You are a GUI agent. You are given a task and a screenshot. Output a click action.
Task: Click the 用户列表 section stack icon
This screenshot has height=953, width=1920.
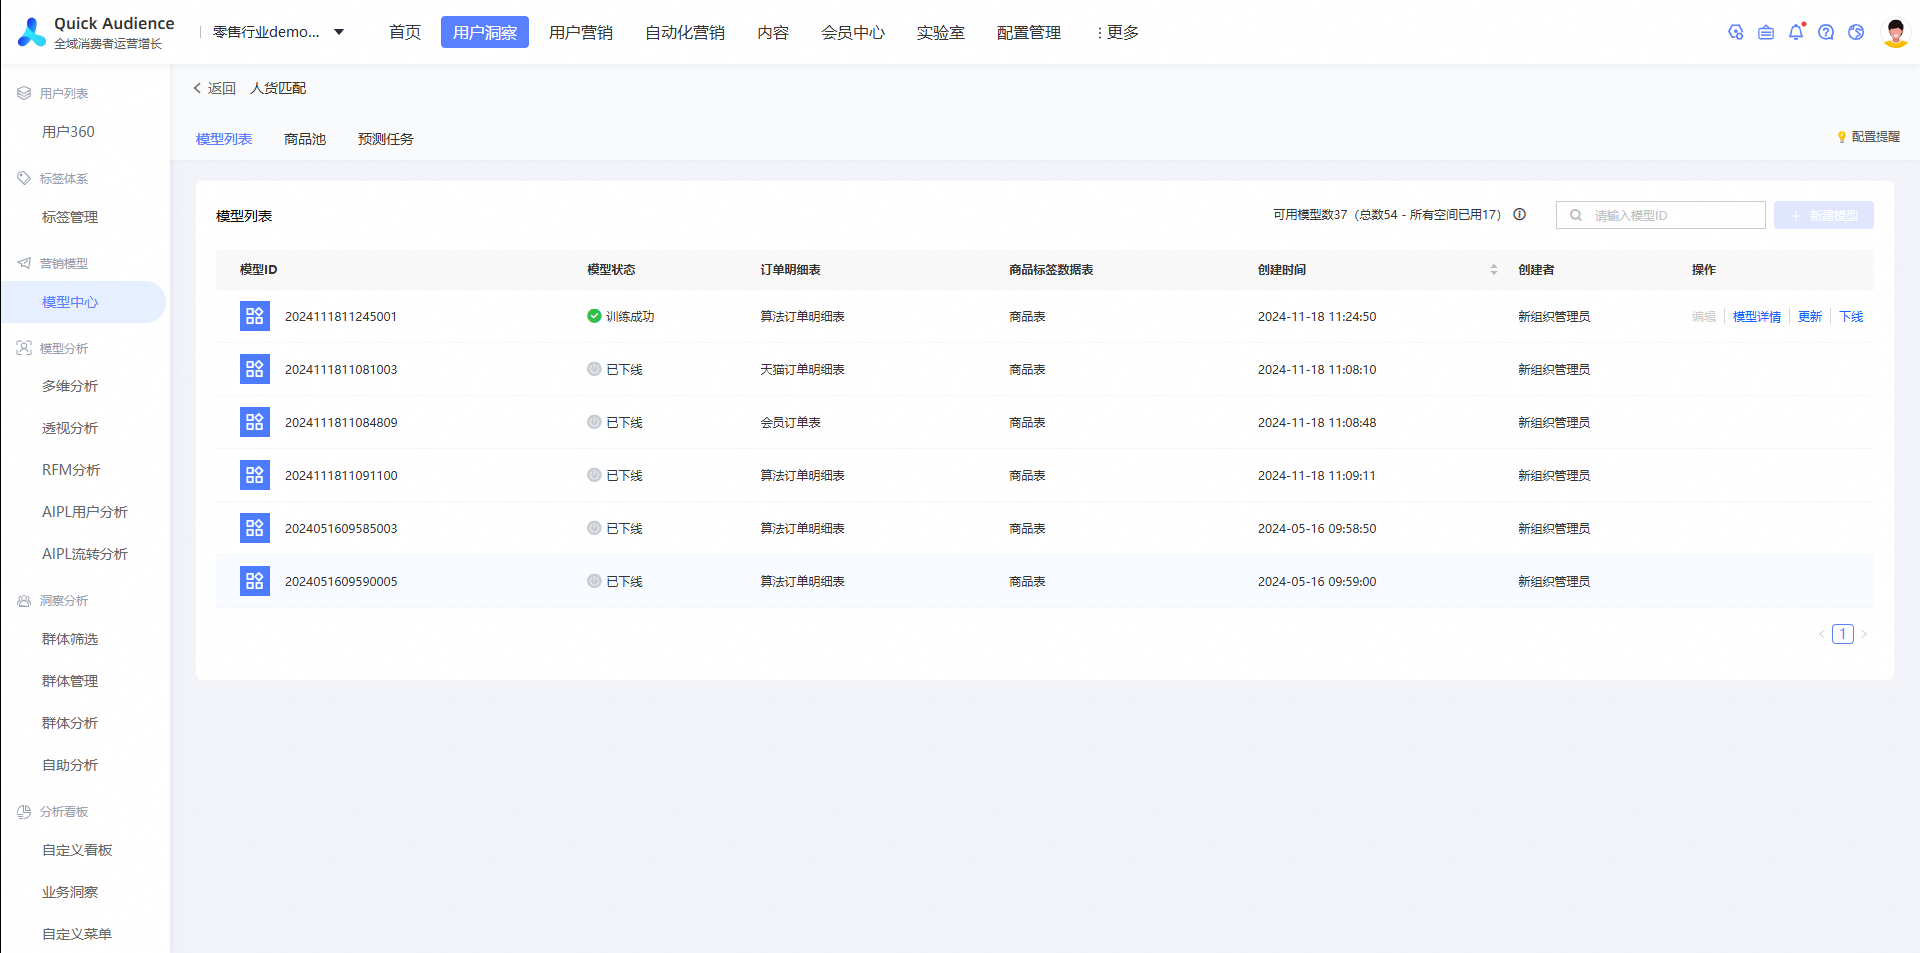pyautogui.click(x=24, y=93)
